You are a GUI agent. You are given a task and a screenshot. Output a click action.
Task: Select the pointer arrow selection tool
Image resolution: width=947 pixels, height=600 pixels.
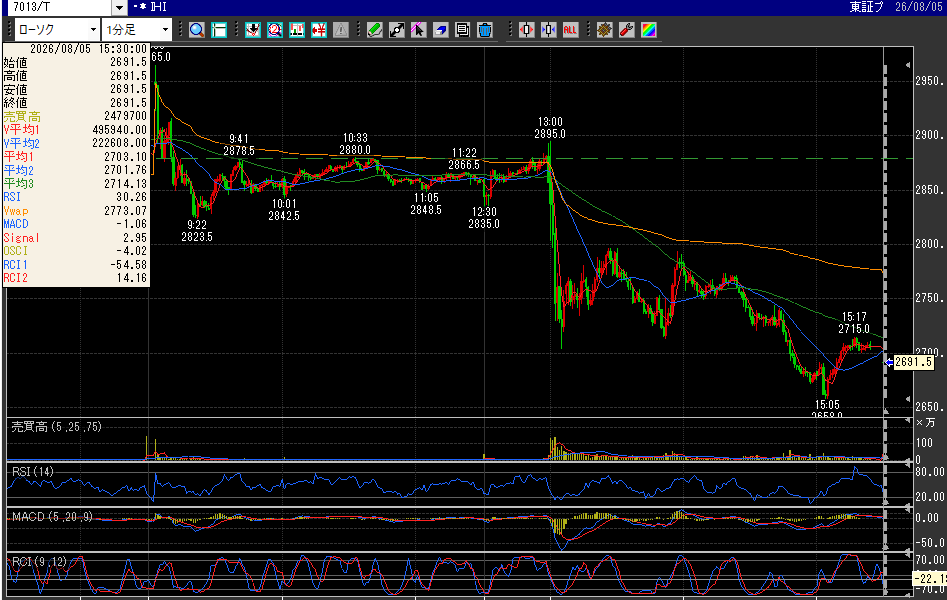pos(419,30)
